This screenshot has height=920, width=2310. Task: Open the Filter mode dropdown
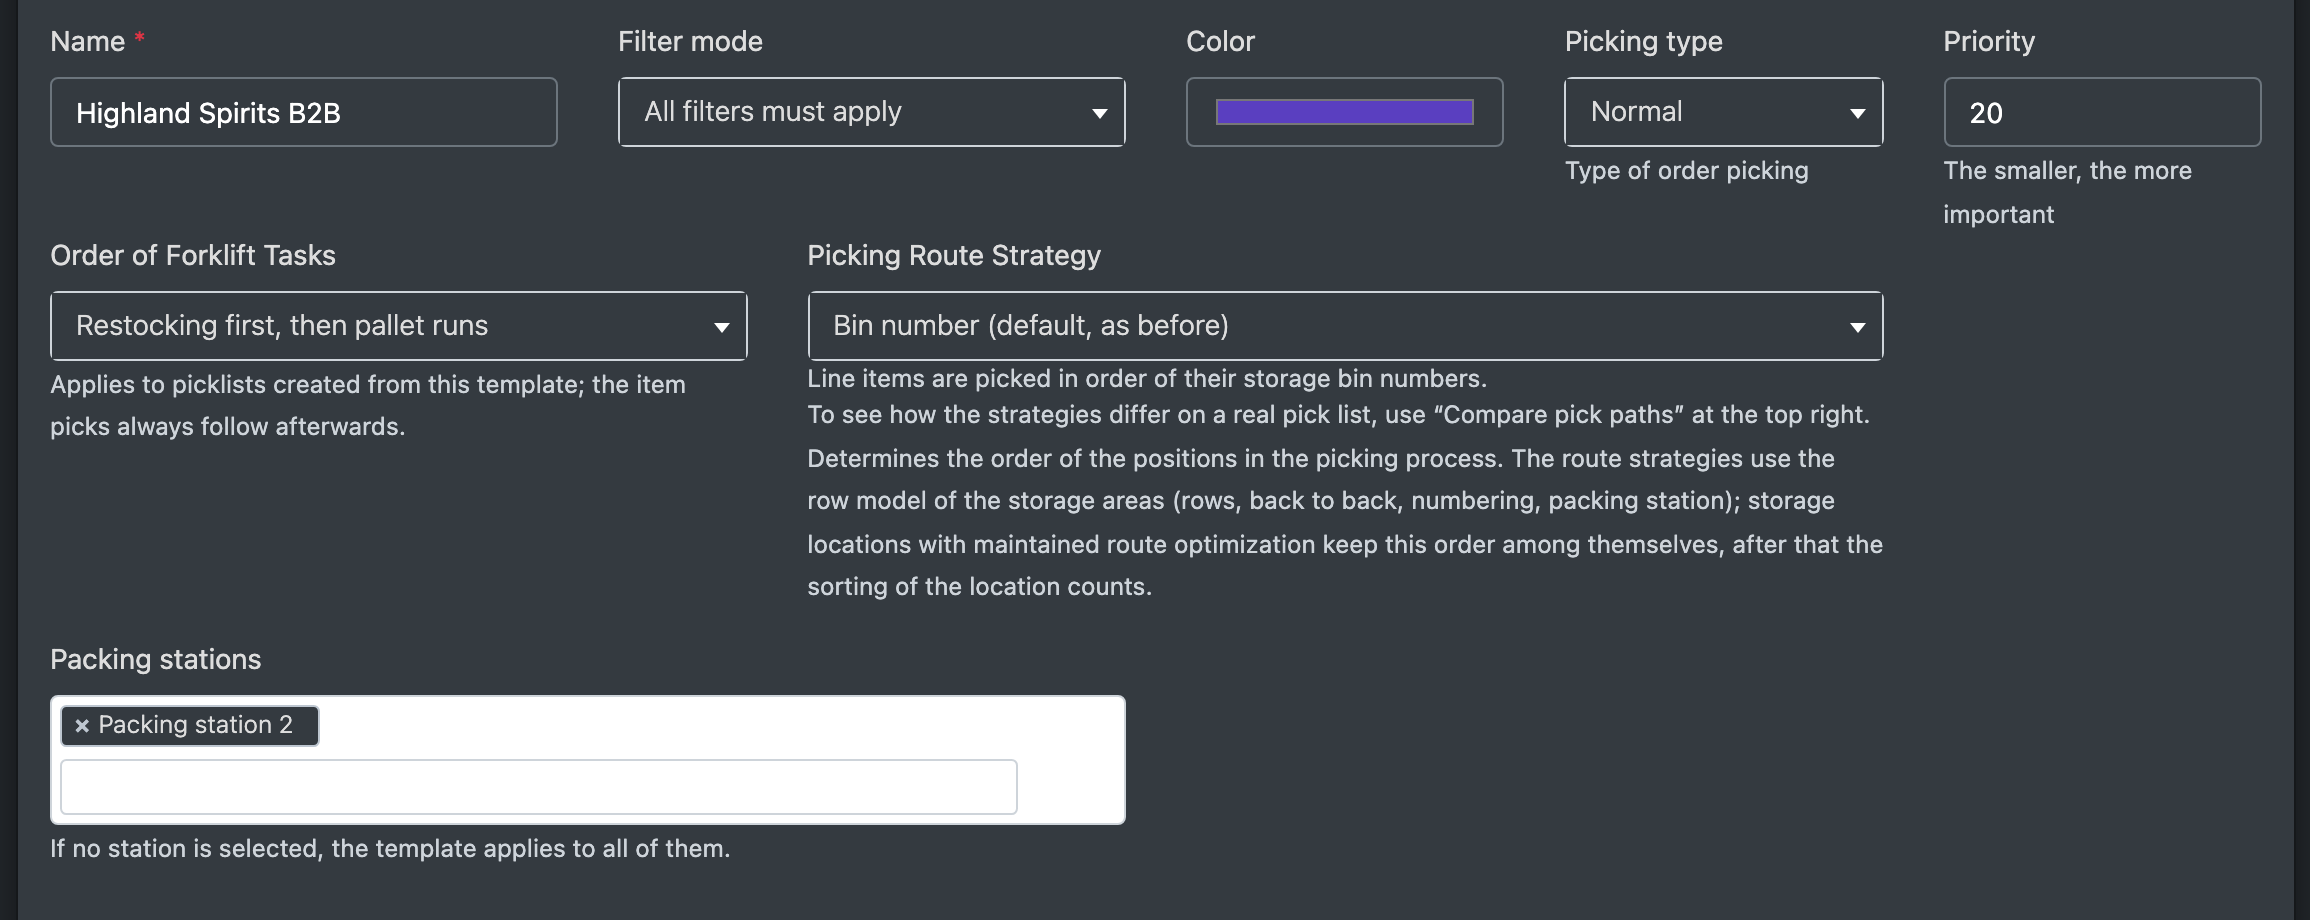click(x=872, y=112)
